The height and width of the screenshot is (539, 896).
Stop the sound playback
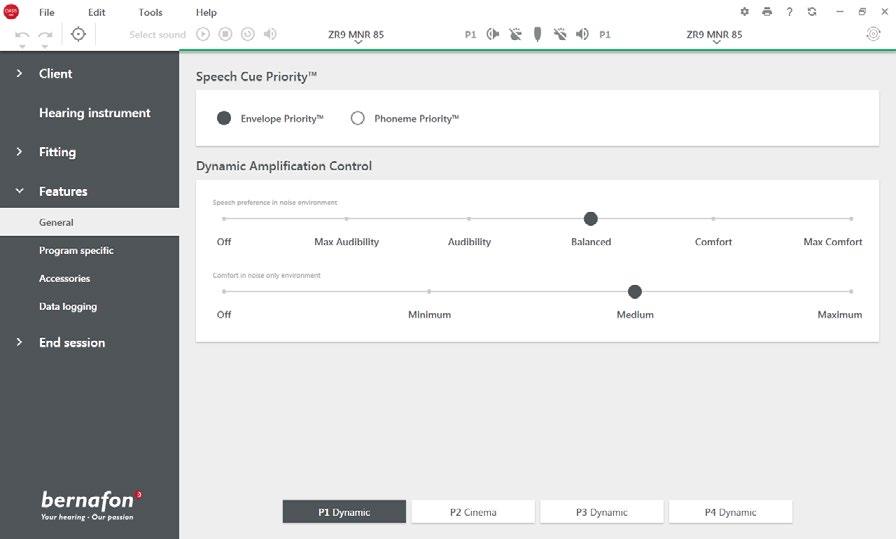225,34
